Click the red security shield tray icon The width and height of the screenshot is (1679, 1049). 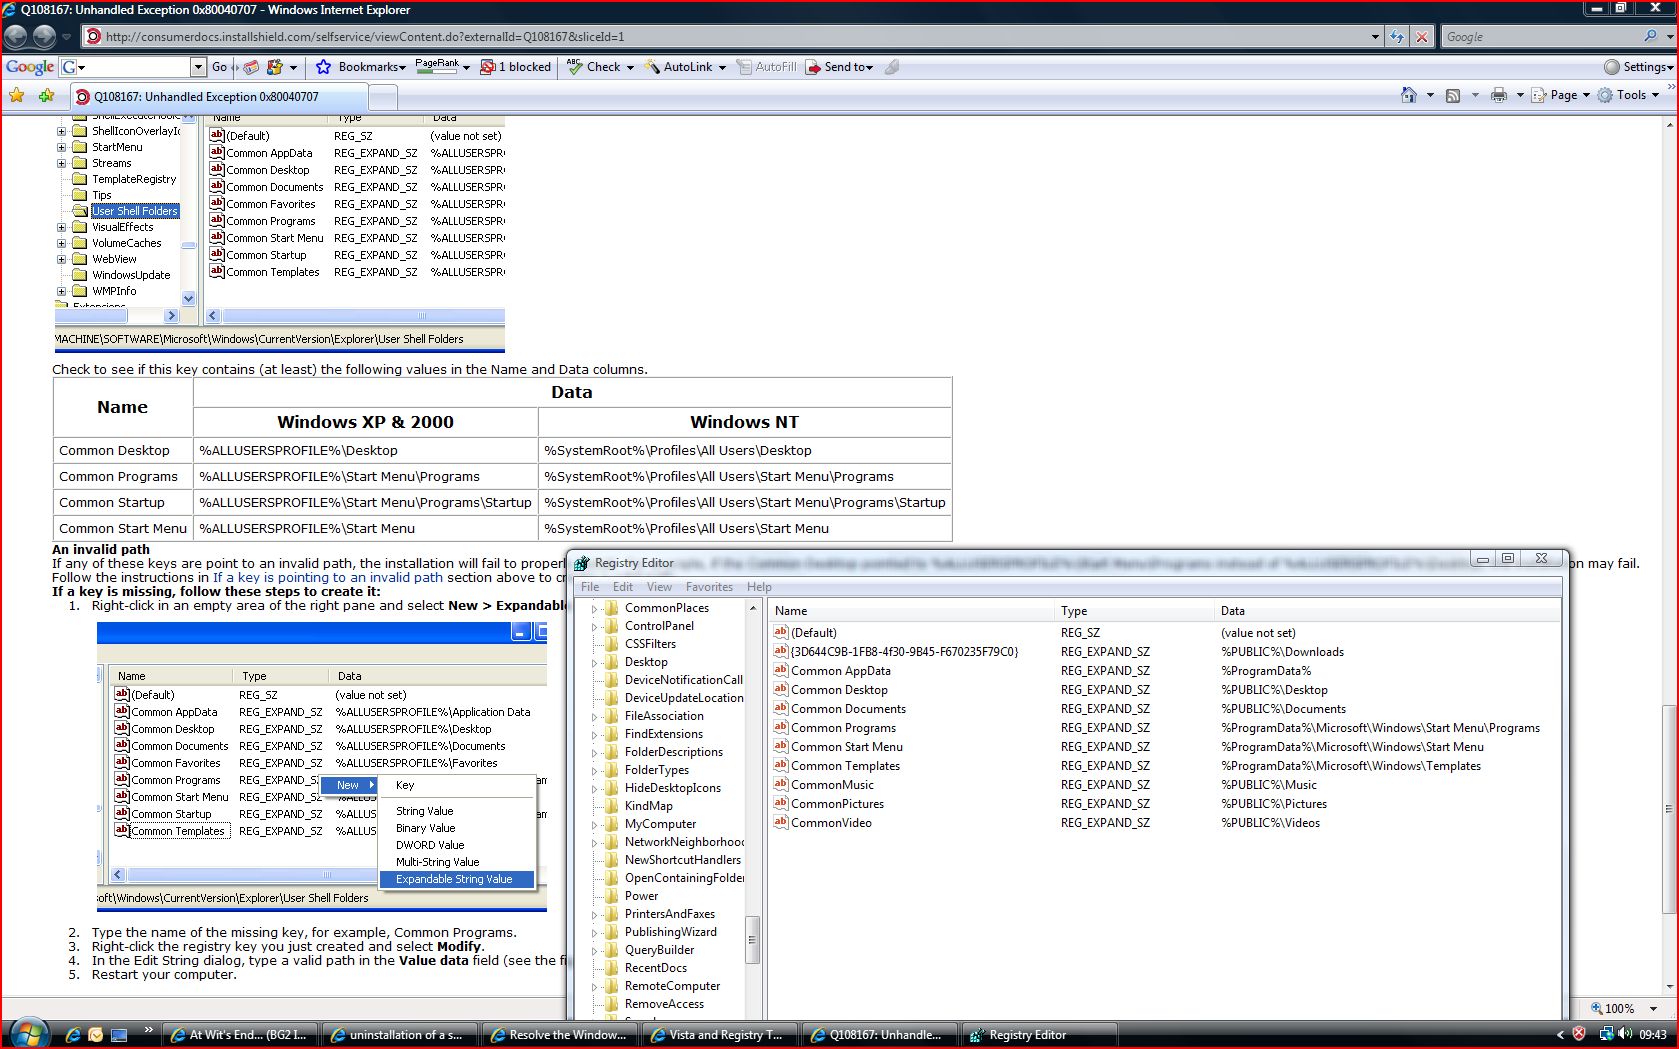(x=1579, y=1034)
